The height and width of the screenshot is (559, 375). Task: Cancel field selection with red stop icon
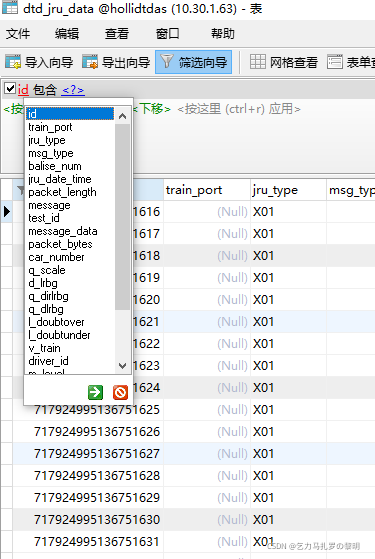pyautogui.click(x=120, y=393)
